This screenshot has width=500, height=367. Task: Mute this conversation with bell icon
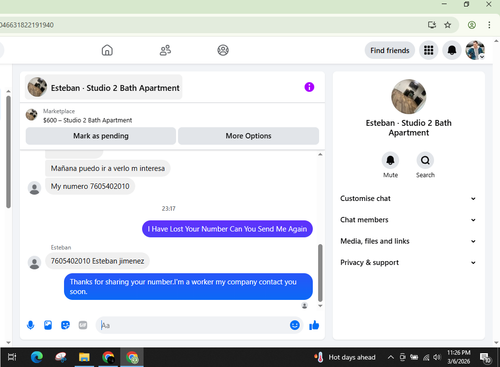tap(390, 160)
